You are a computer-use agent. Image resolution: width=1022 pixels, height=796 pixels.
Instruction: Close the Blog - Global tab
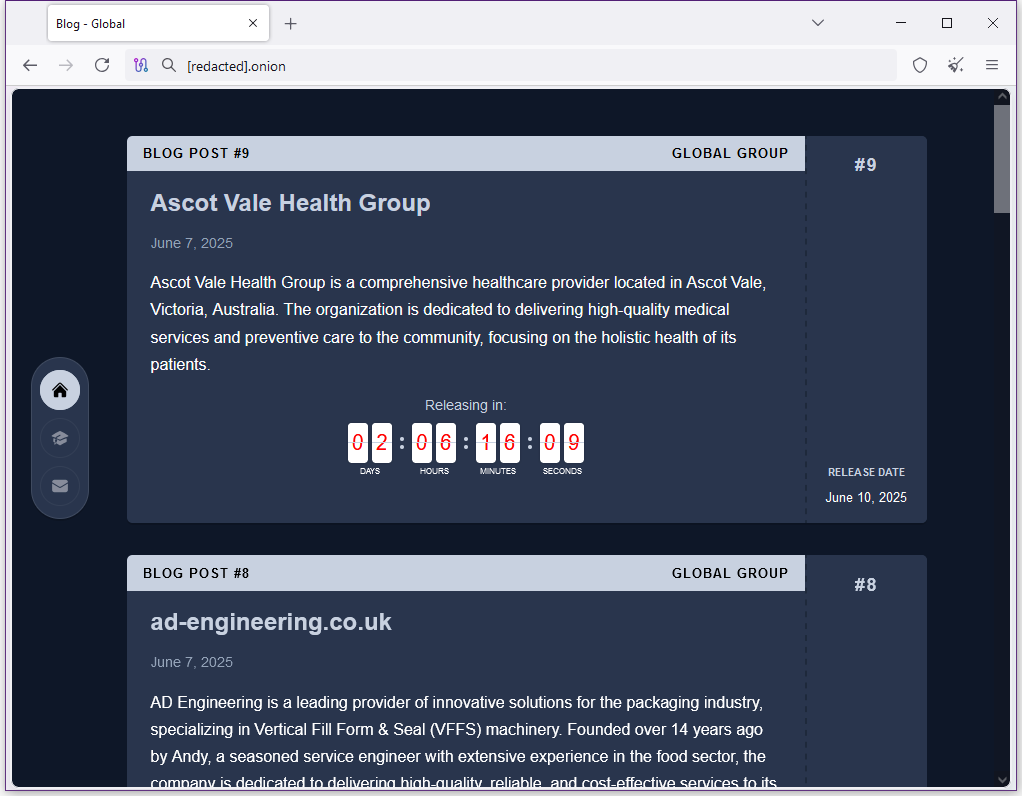[x=253, y=23]
